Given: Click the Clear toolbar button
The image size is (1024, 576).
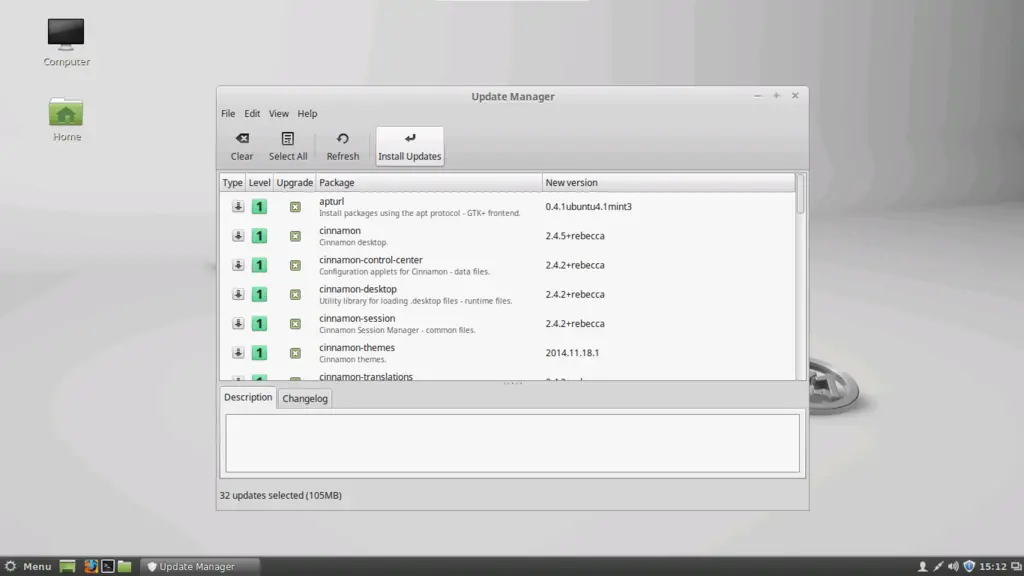Looking at the screenshot, I should (x=242, y=146).
